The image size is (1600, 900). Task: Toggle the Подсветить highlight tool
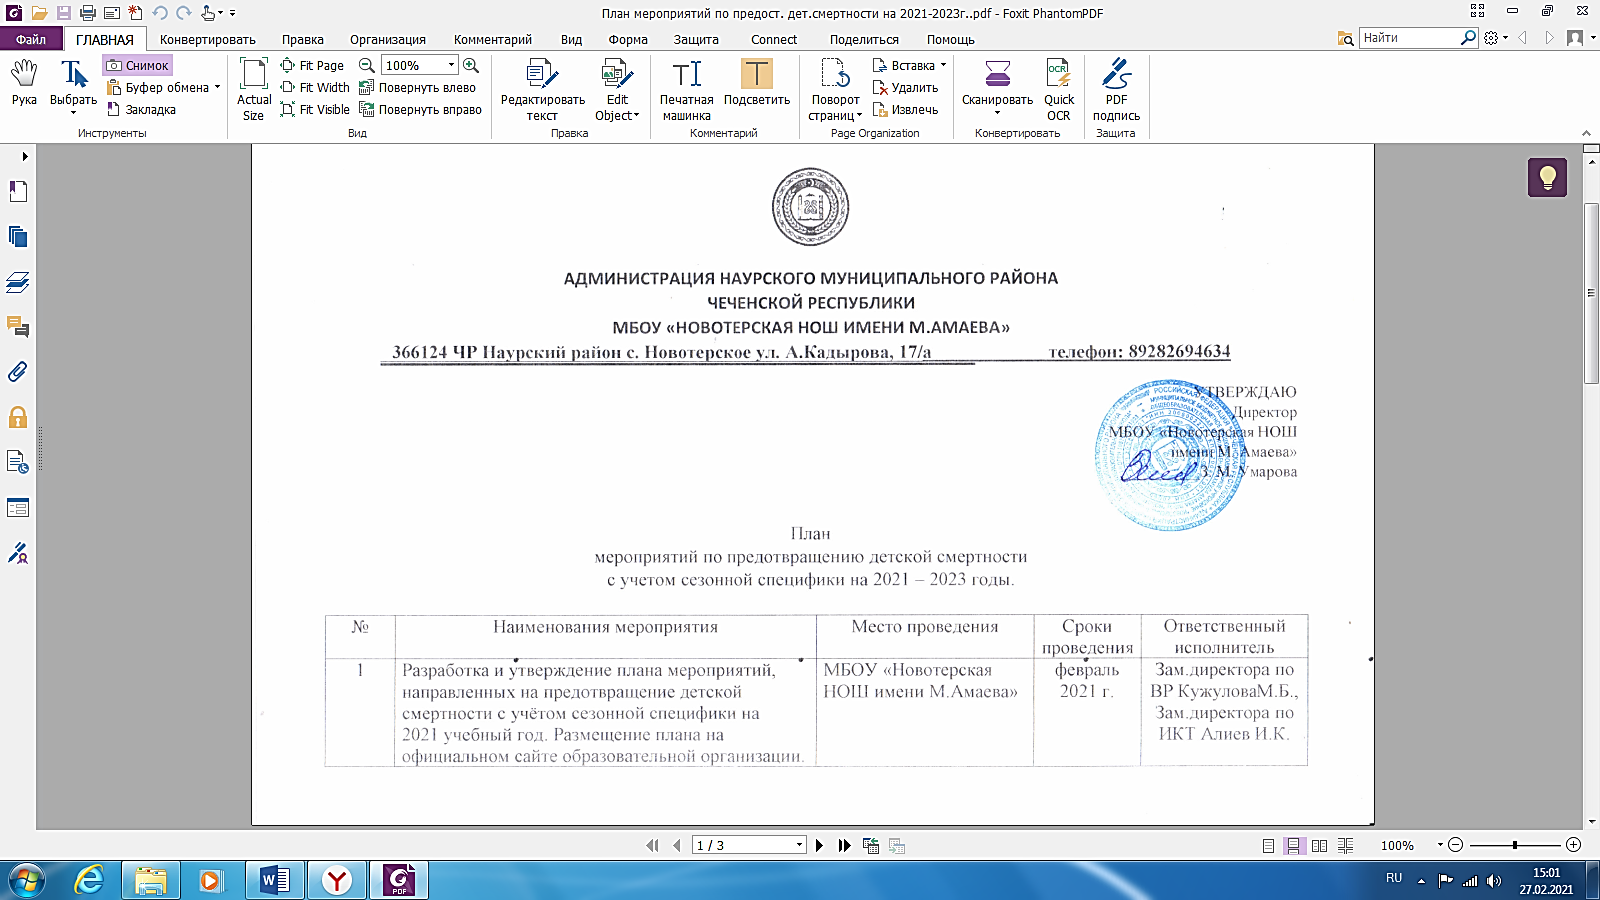(757, 83)
